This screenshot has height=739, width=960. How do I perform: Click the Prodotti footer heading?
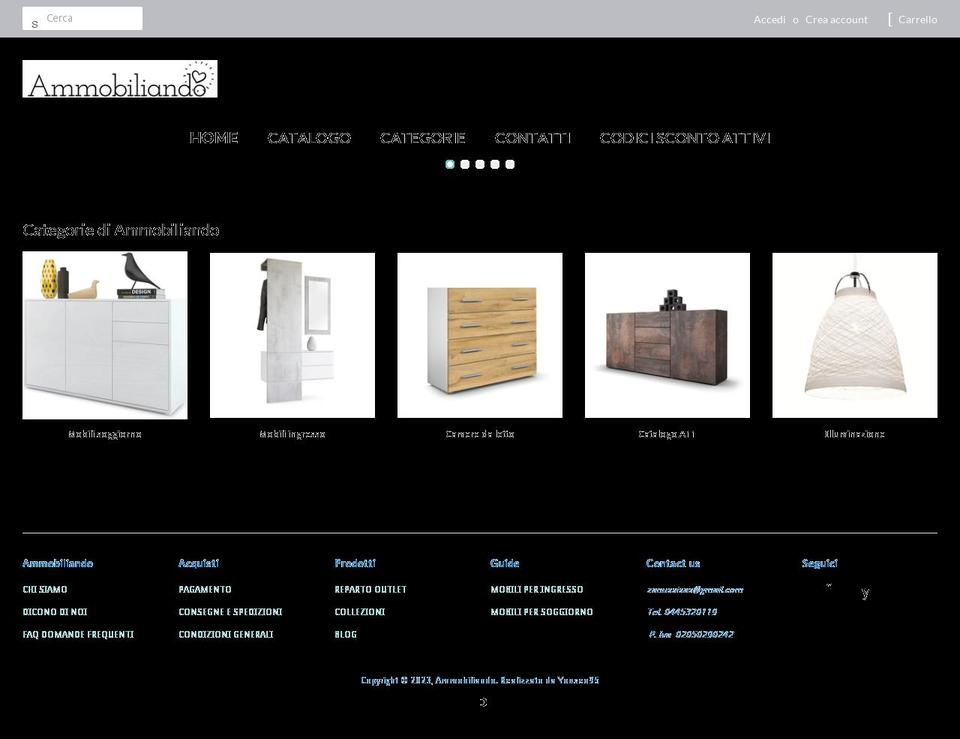point(355,563)
